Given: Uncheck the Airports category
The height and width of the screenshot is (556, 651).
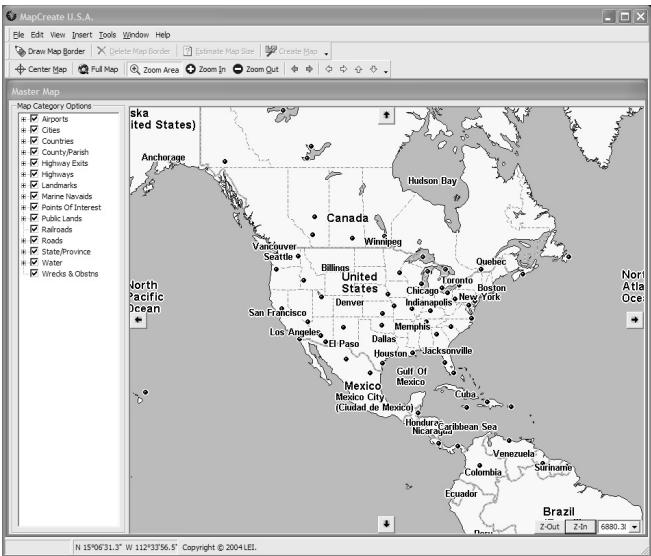Looking at the screenshot, I should click(34, 119).
